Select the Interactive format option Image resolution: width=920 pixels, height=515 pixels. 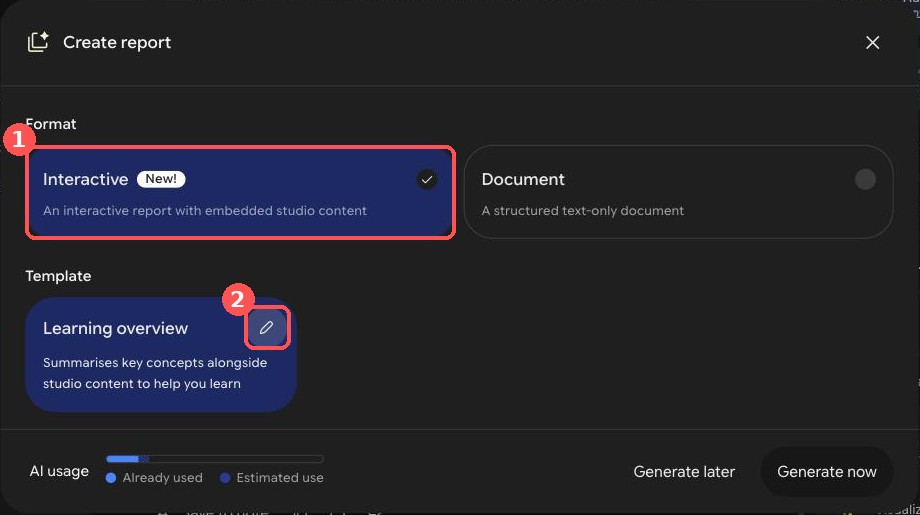pos(240,192)
